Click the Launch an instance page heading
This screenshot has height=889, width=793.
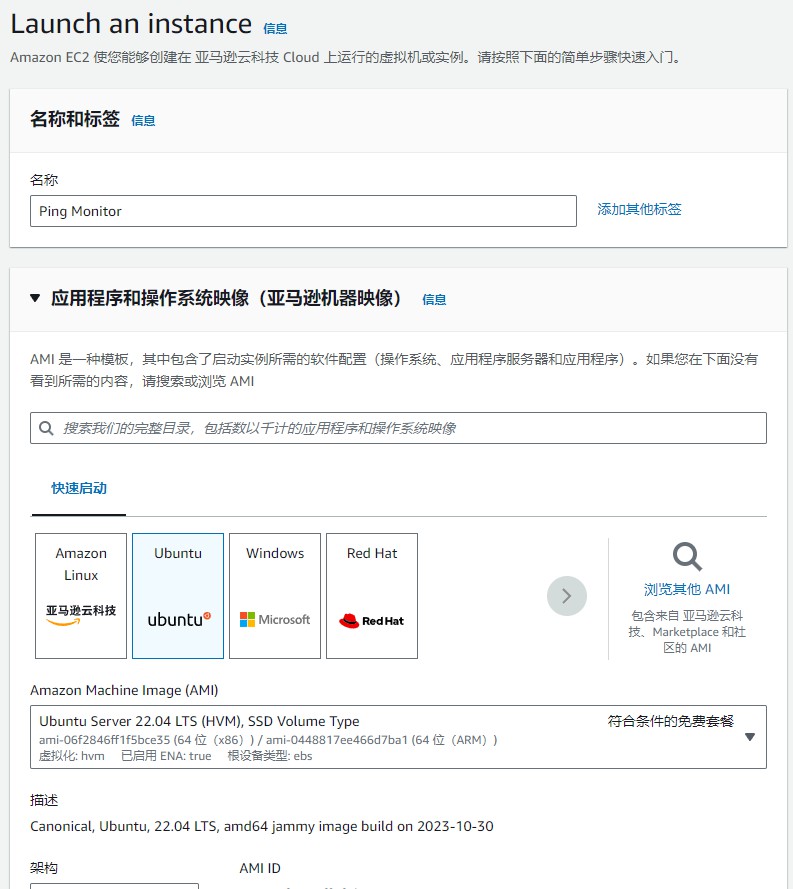pos(131,24)
